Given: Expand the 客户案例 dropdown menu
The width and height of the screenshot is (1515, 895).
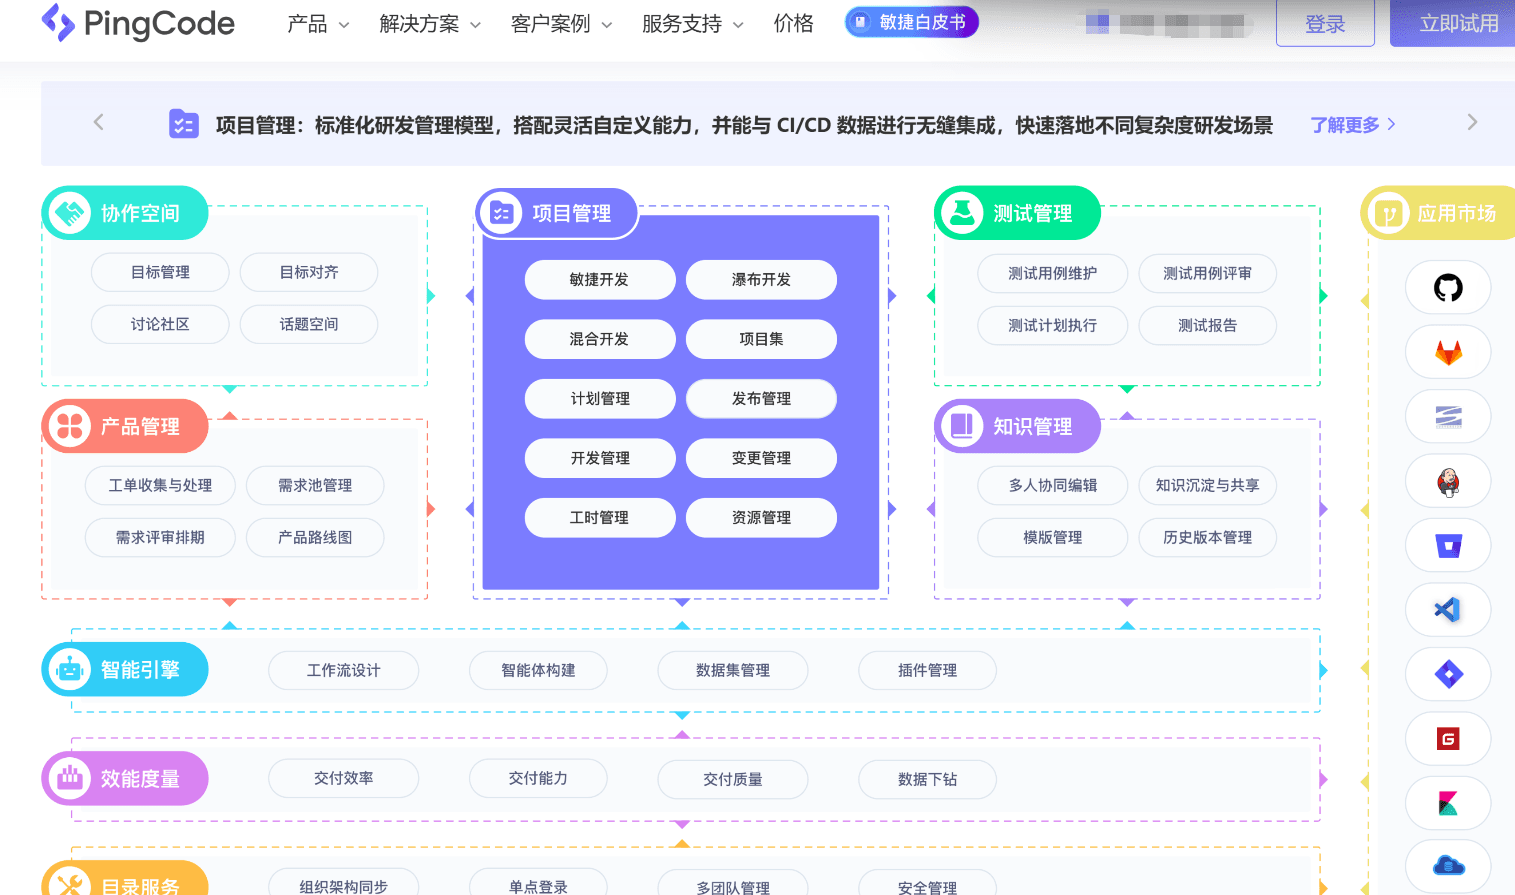Looking at the screenshot, I should coord(561,24).
